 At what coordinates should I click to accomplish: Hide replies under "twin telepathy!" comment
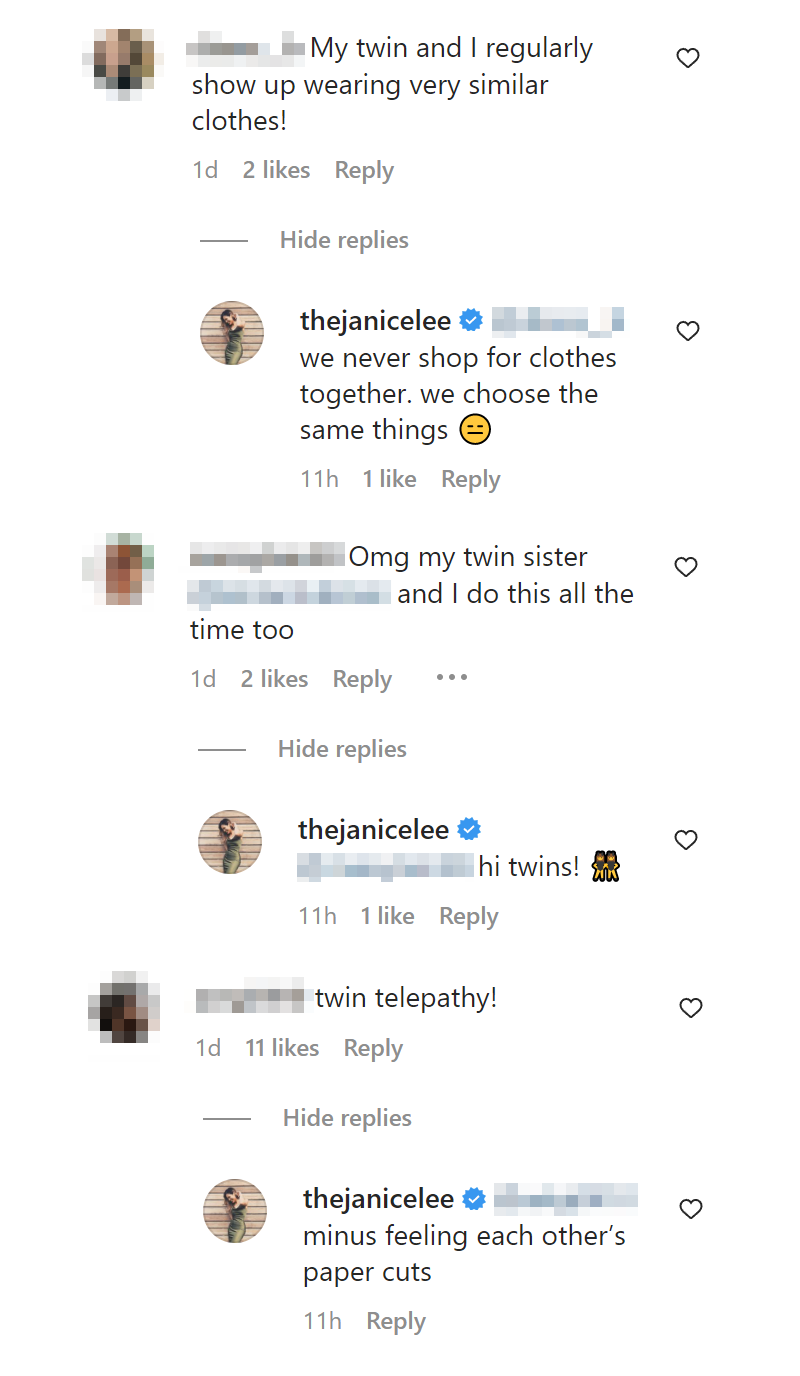pyautogui.click(x=347, y=1118)
